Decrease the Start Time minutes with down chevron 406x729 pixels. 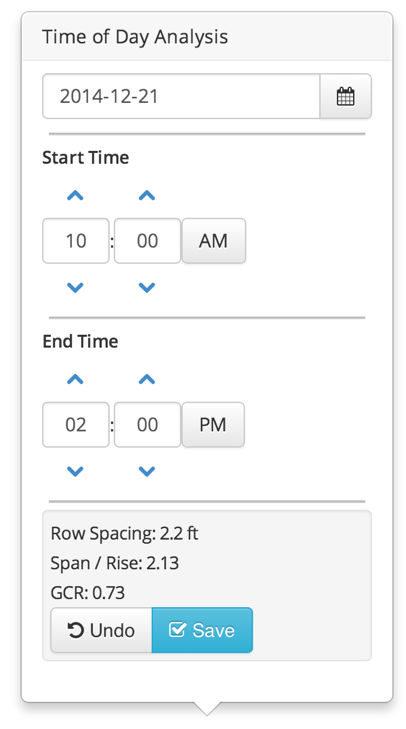(147, 287)
